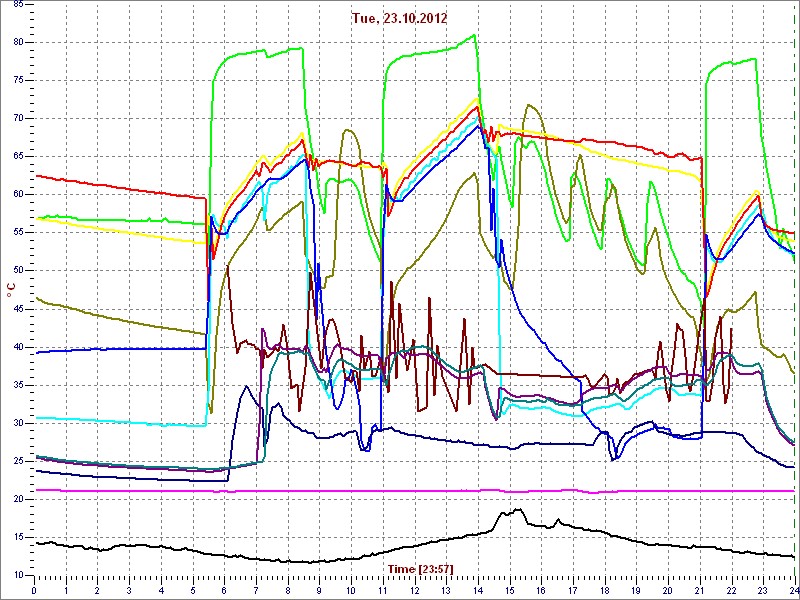Image resolution: width=800 pixels, height=600 pixels.
Task: Click hour 24 on the time axis
Action: (x=794, y=591)
